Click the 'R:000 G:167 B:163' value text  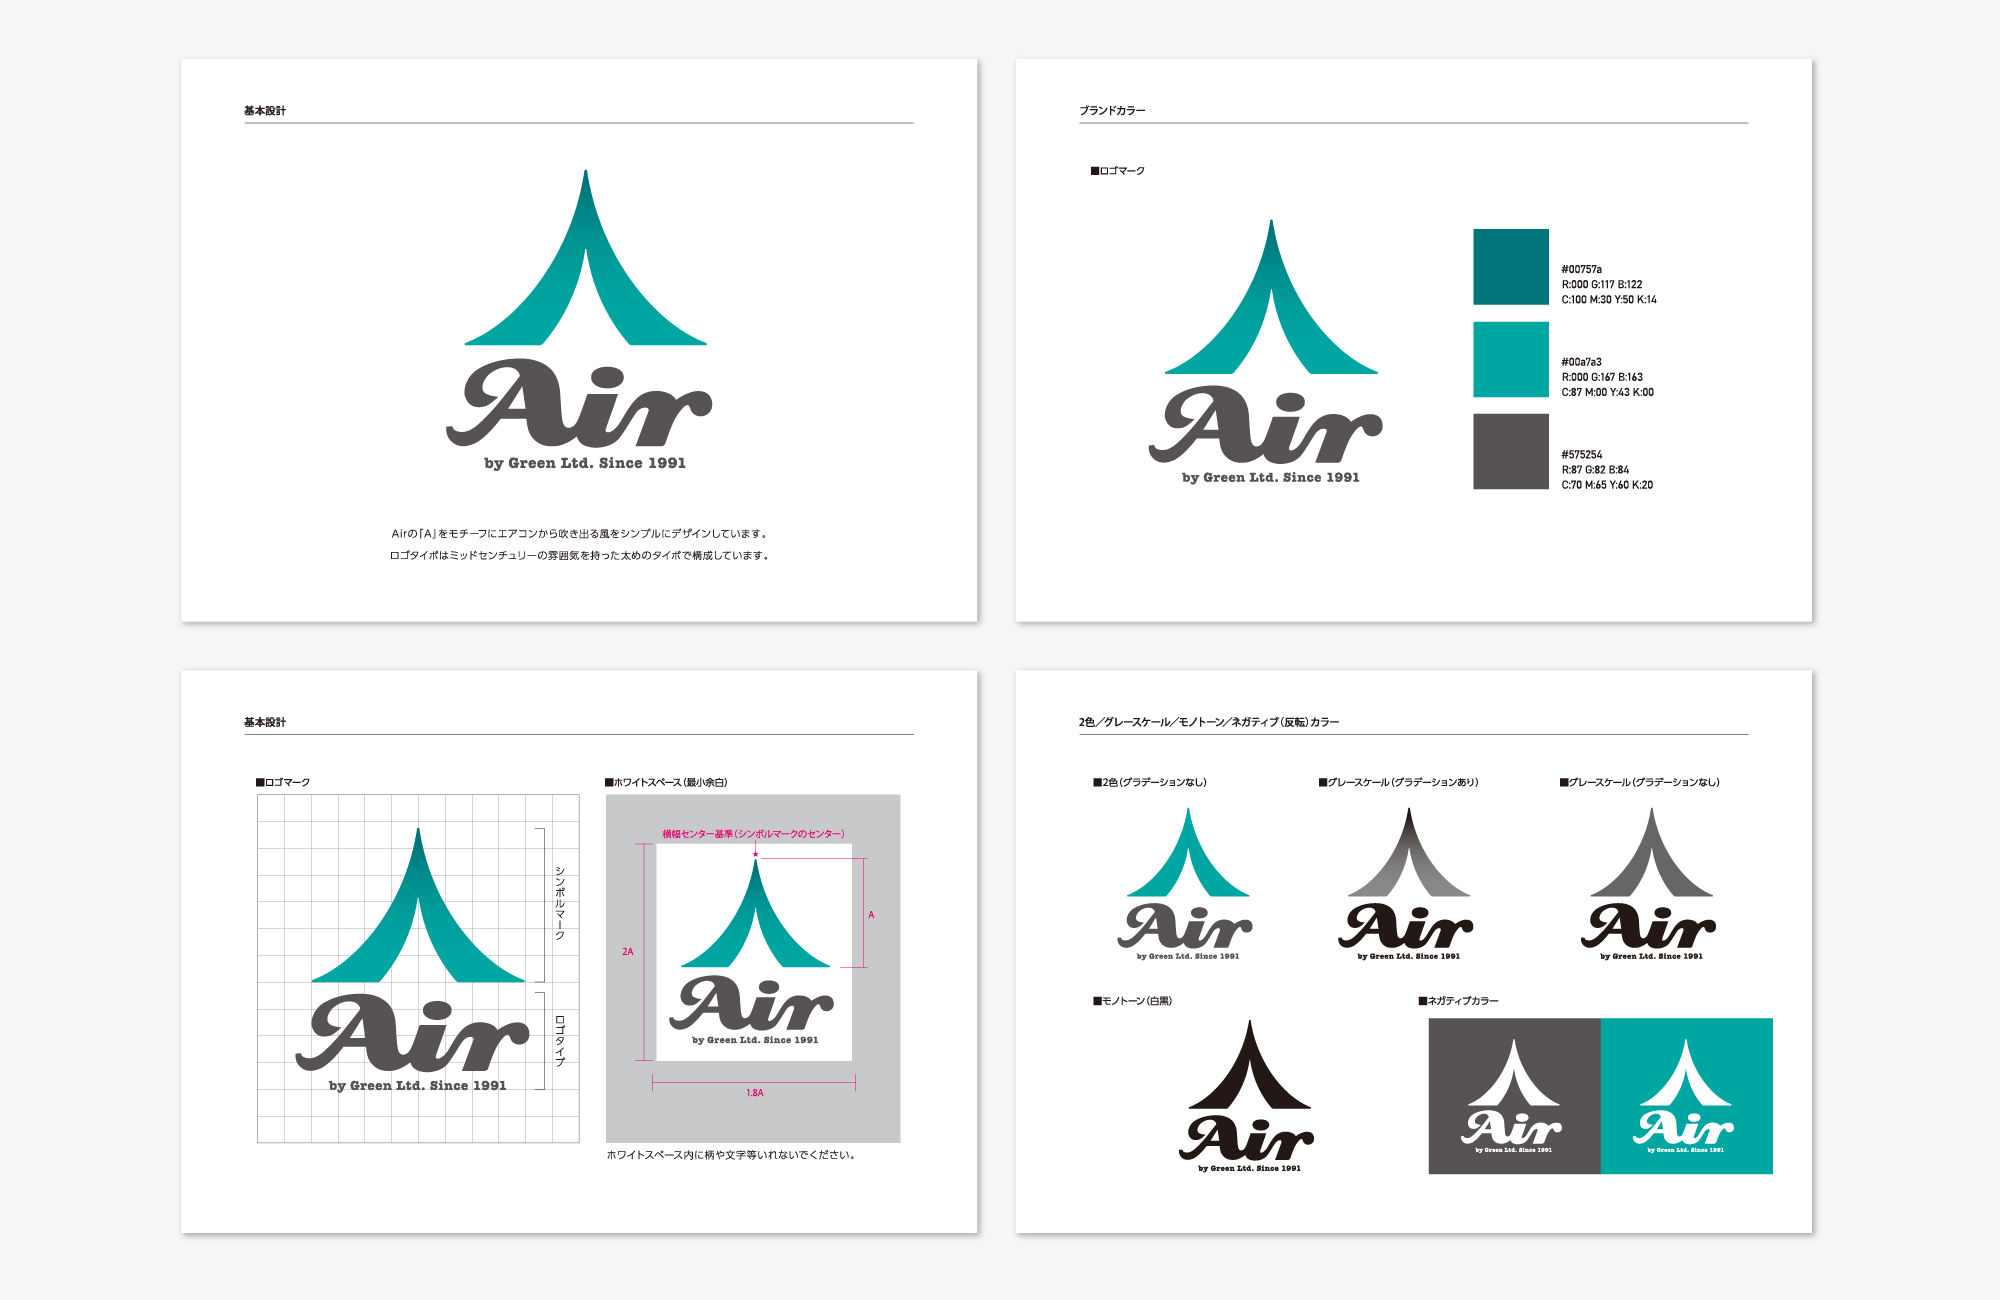[x=1601, y=377]
